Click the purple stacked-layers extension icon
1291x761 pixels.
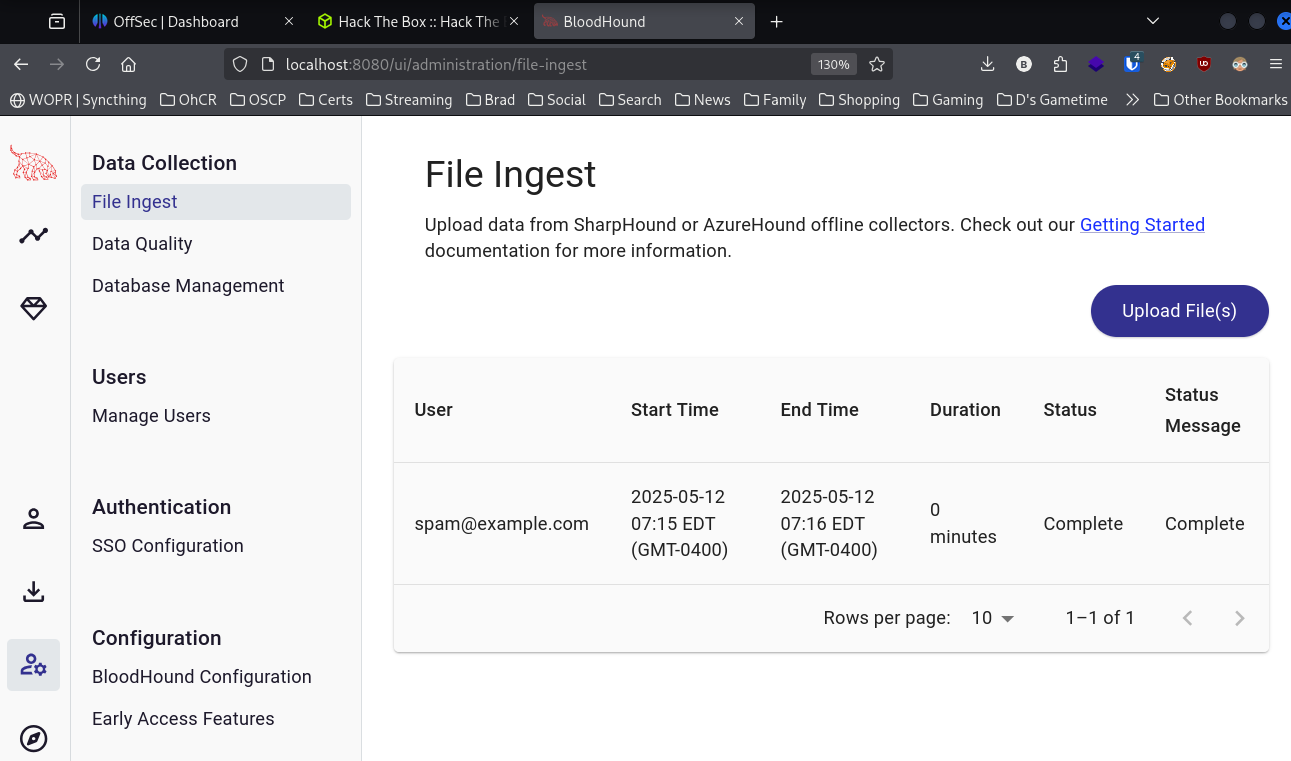coord(1096,64)
